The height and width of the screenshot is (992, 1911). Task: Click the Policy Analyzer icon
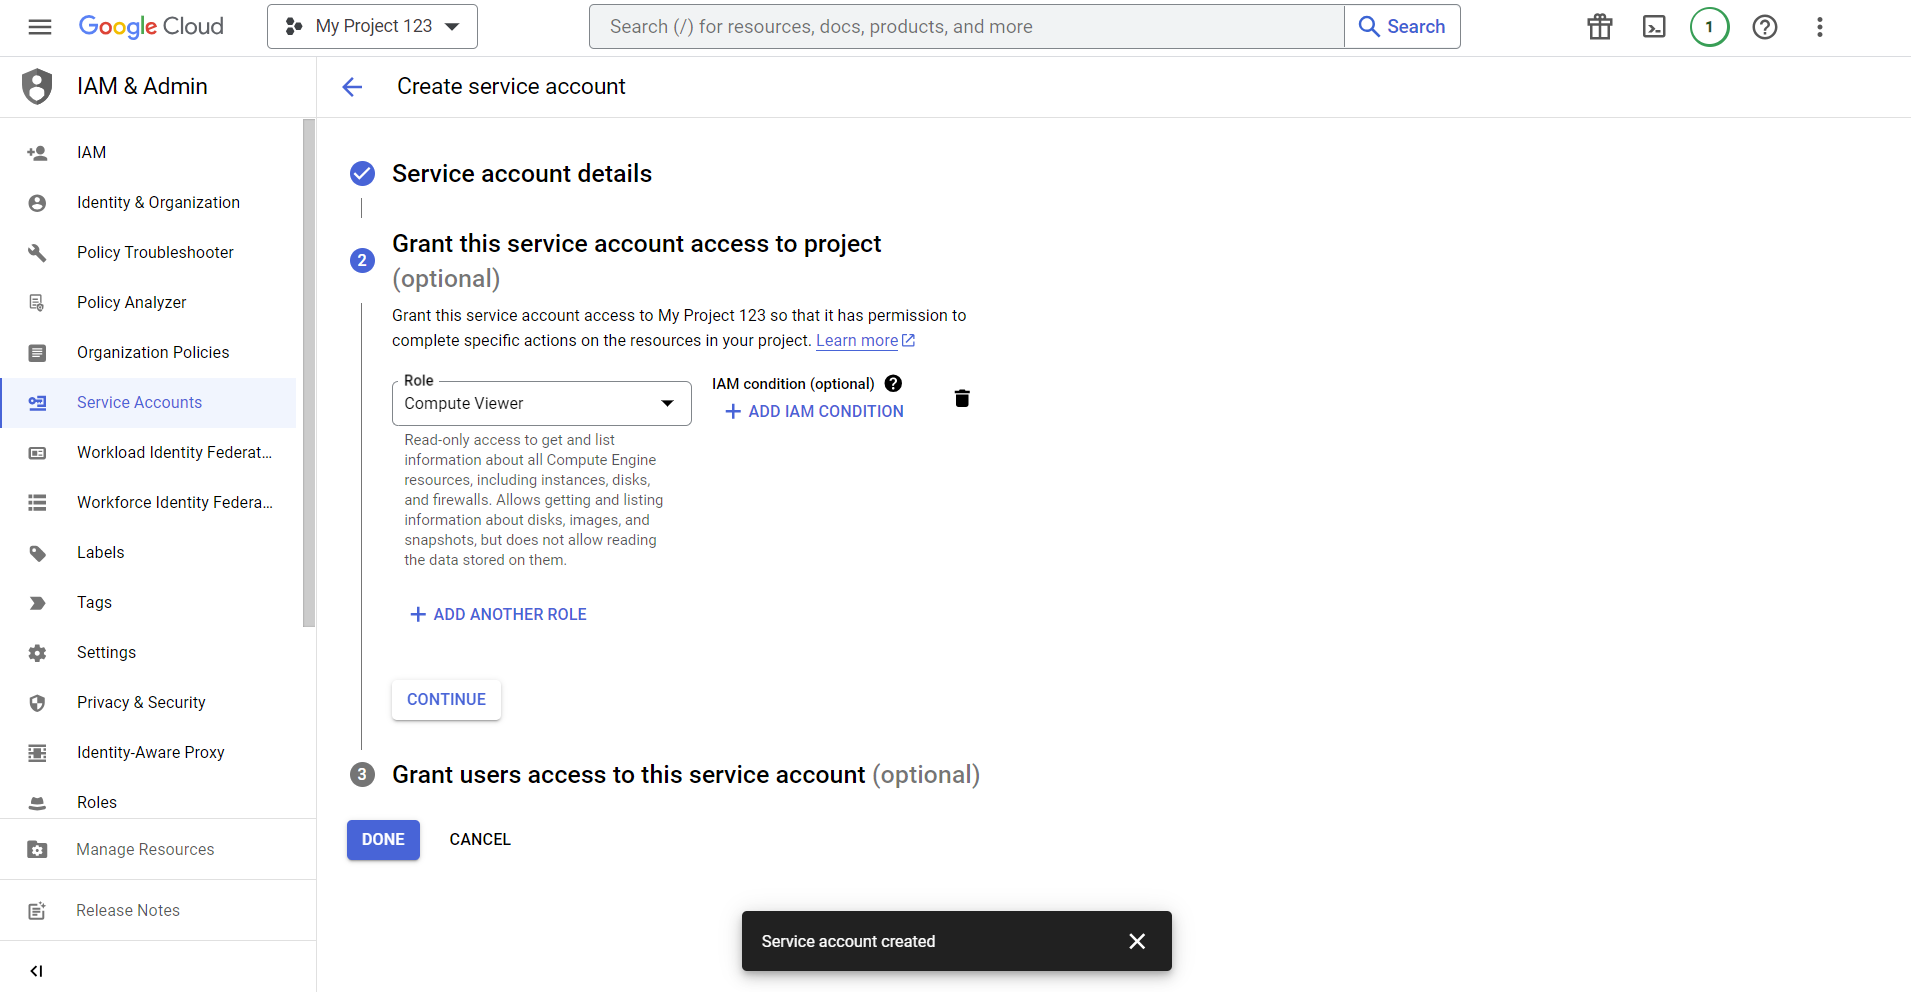37,303
